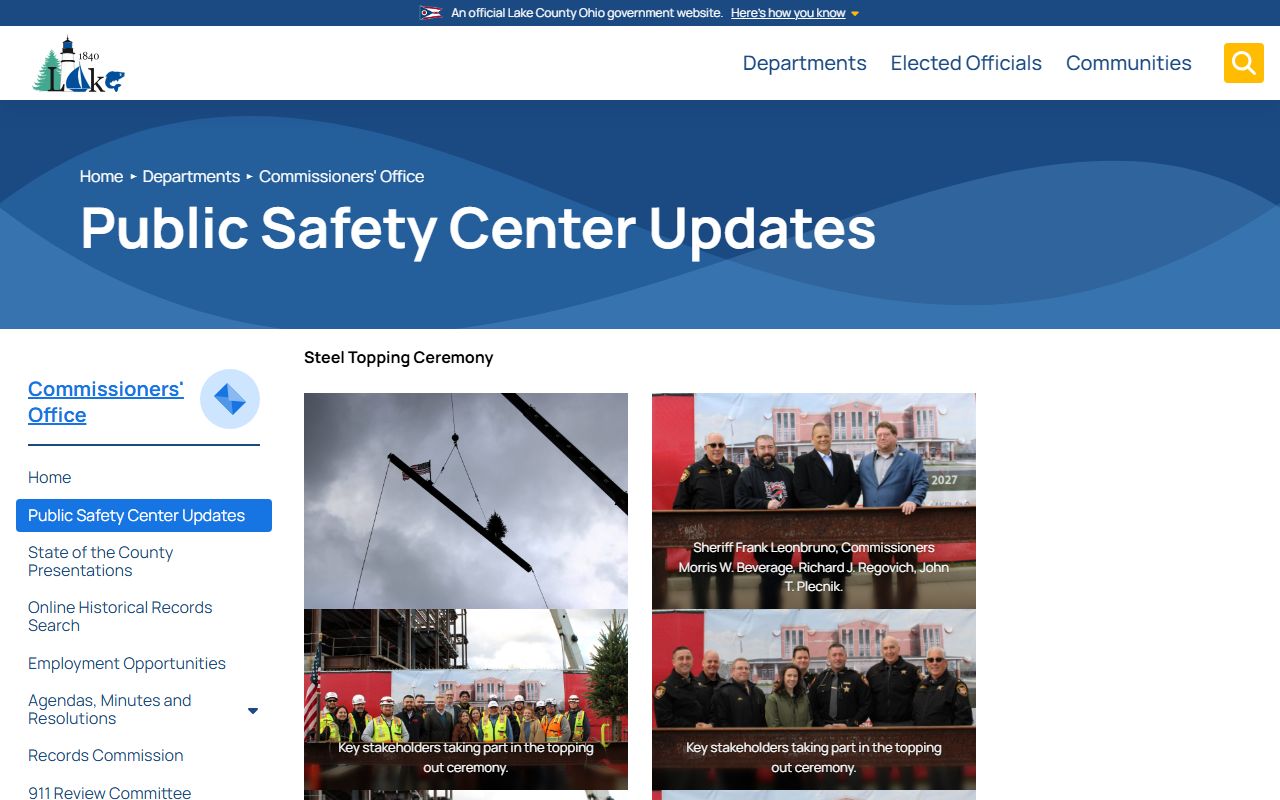Expand 'Here's how you know' disclosure
Viewport: 1280px width, 800px height.
point(795,13)
